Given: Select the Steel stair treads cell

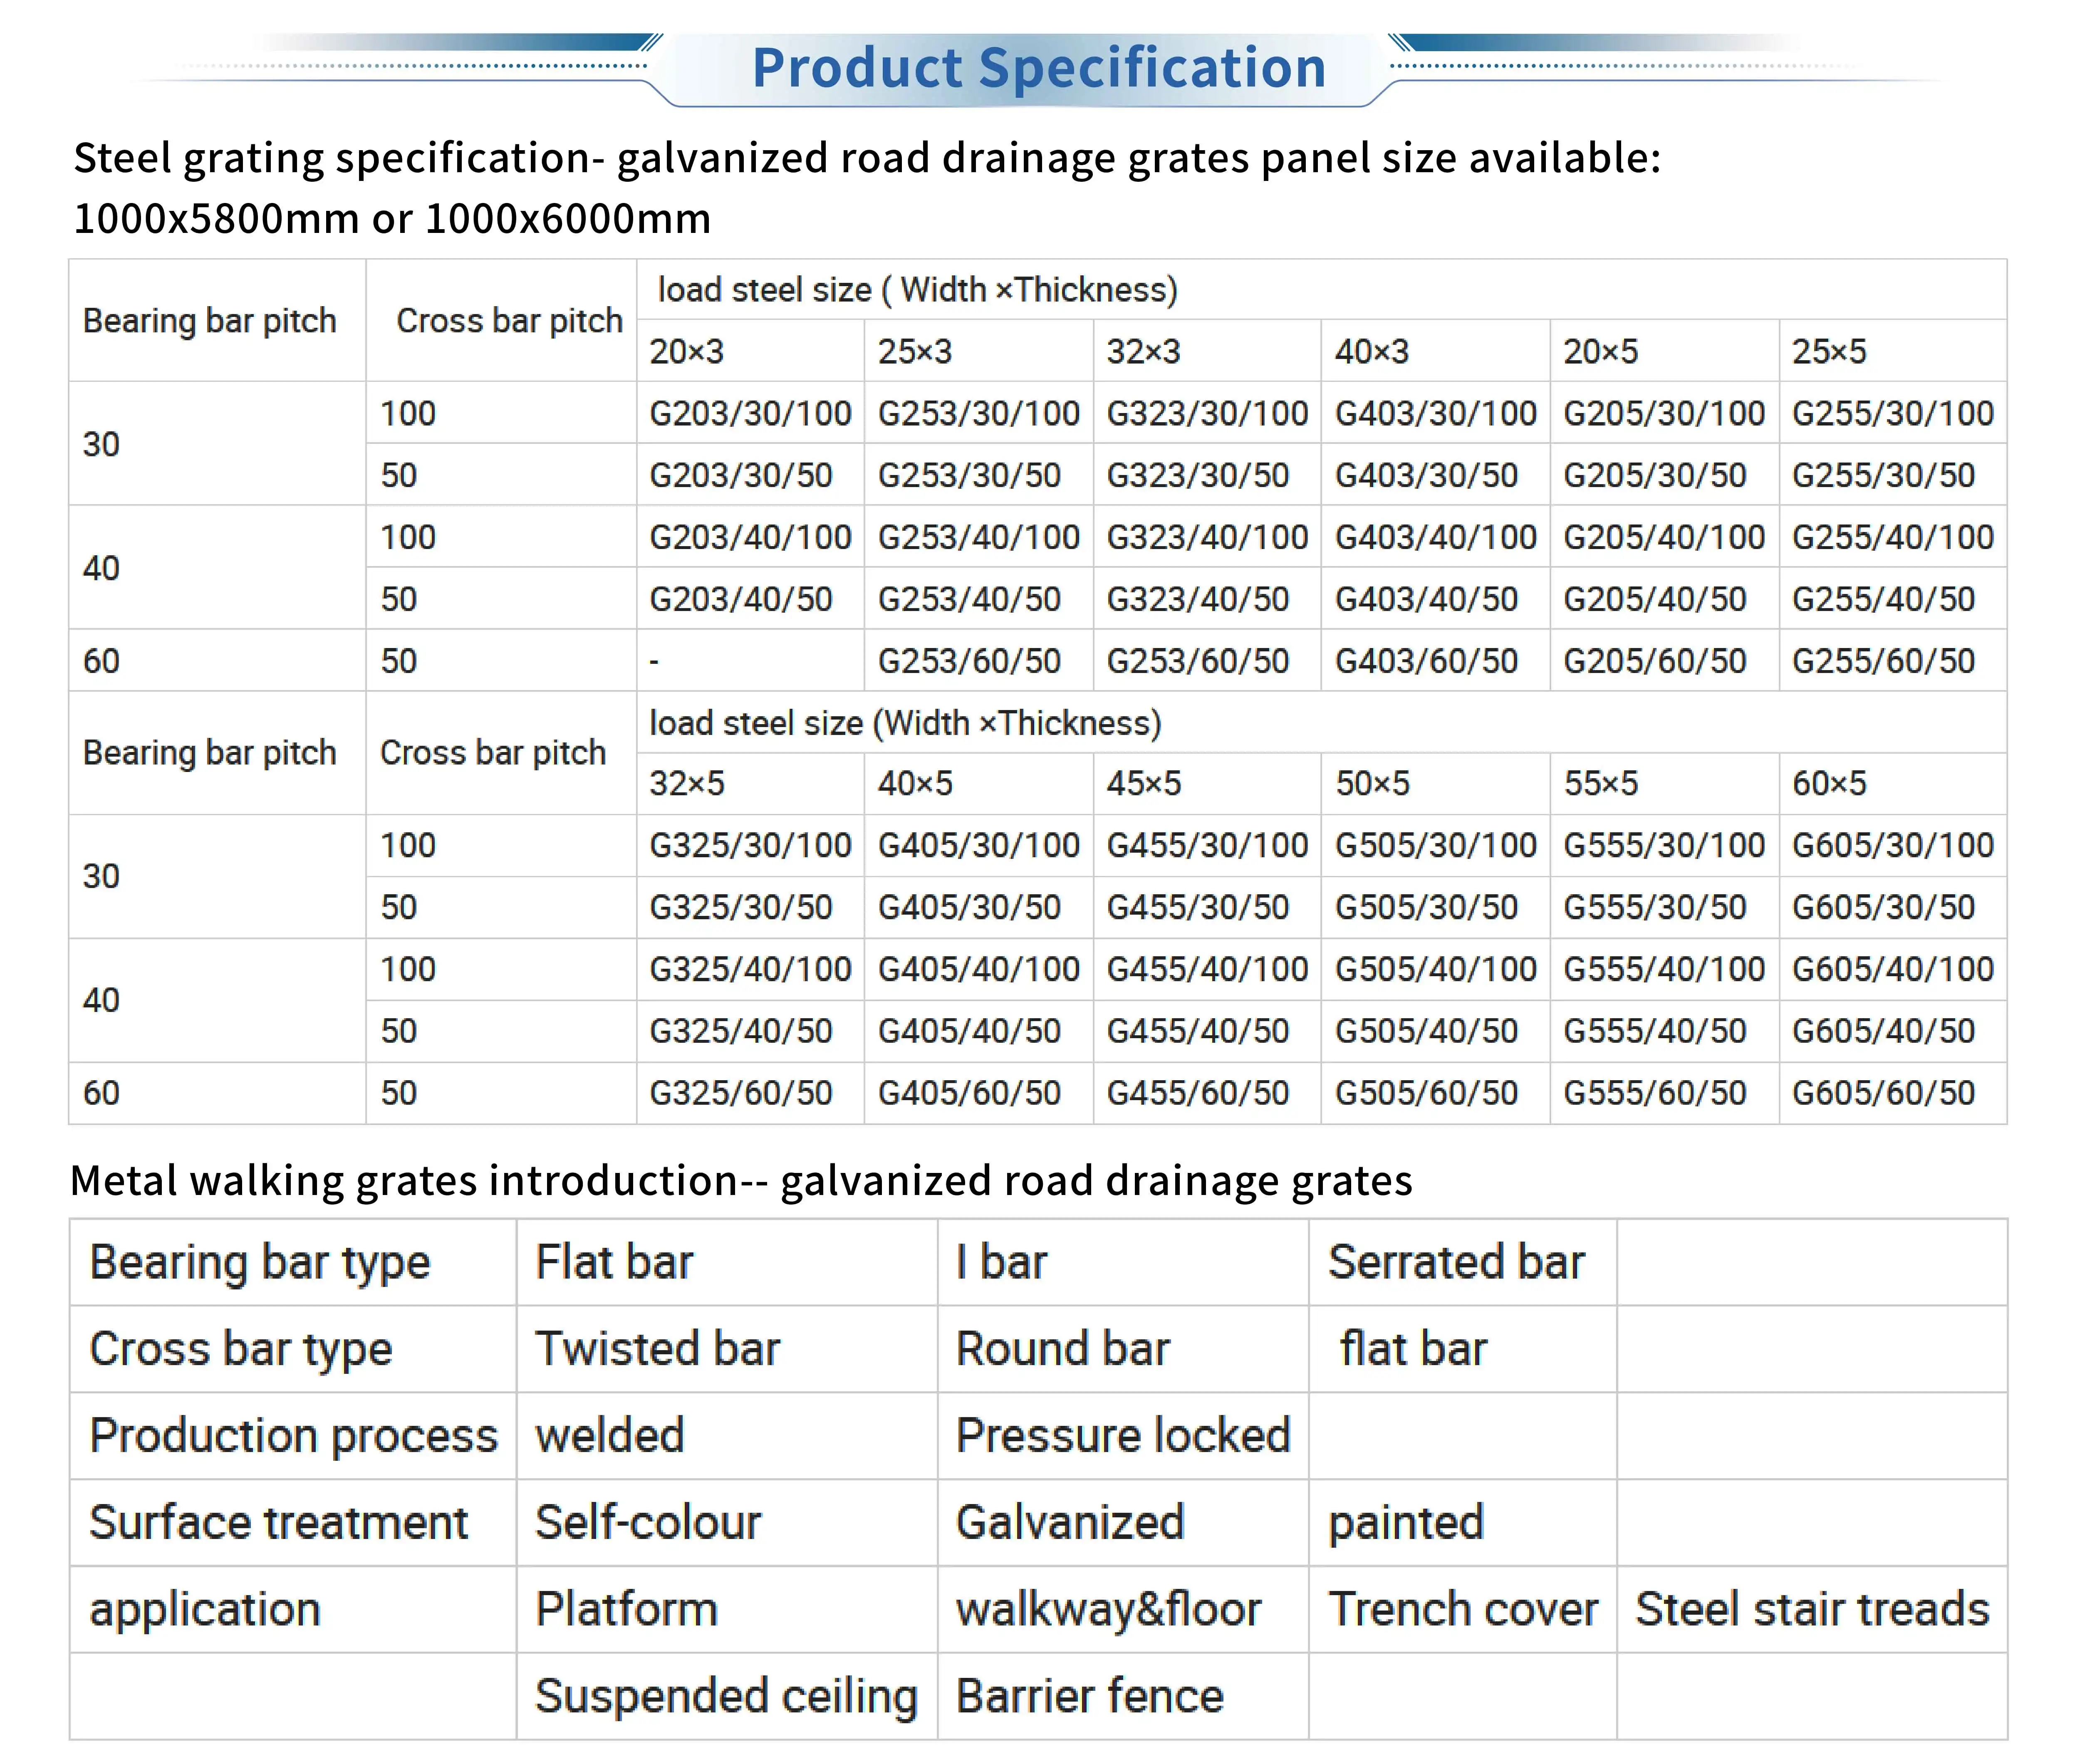Looking at the screenshot, I should point(1812,1610).
